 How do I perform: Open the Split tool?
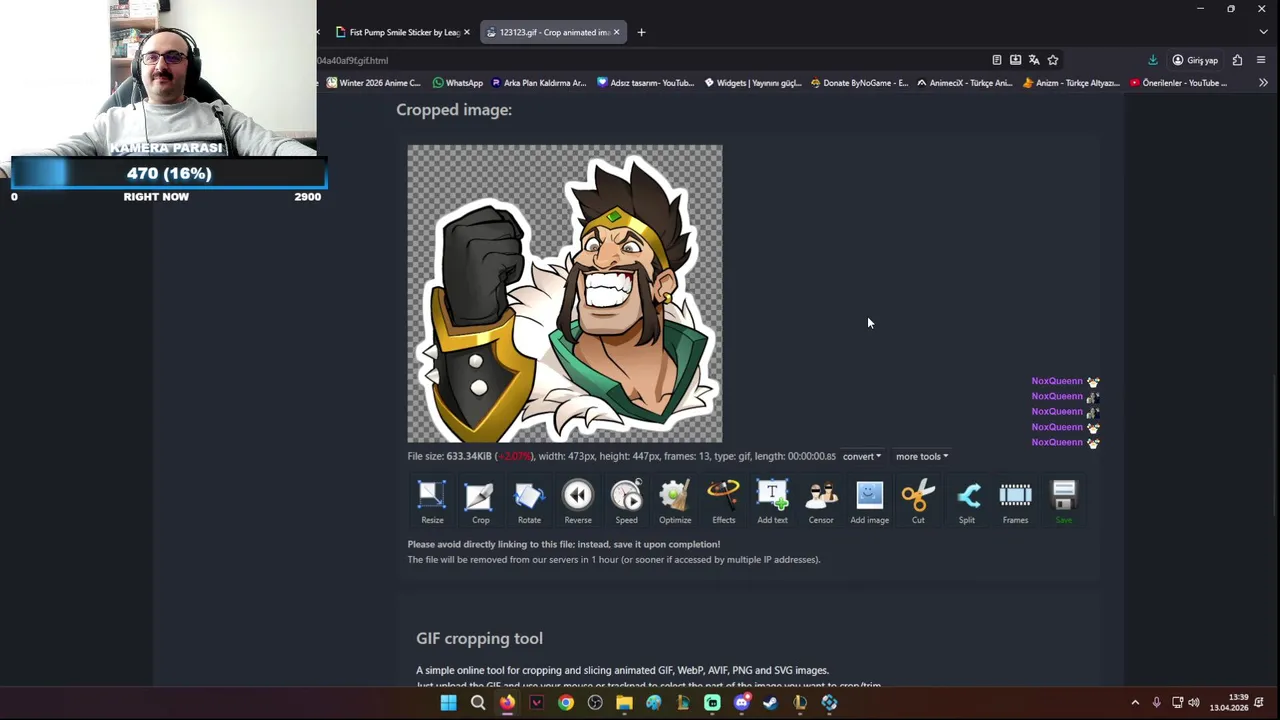coord(967,502)
